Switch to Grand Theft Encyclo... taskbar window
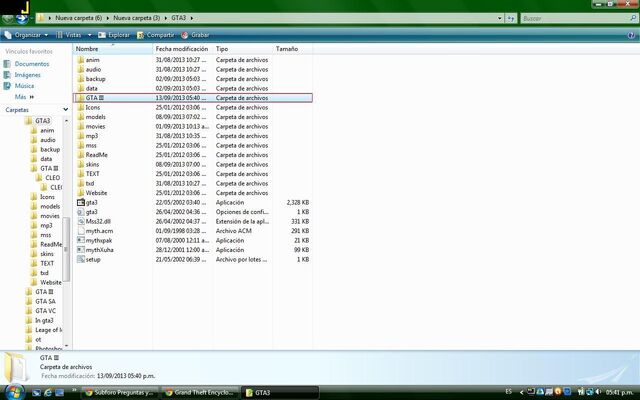This screenshot has width=640, height=400. [199, 393]
